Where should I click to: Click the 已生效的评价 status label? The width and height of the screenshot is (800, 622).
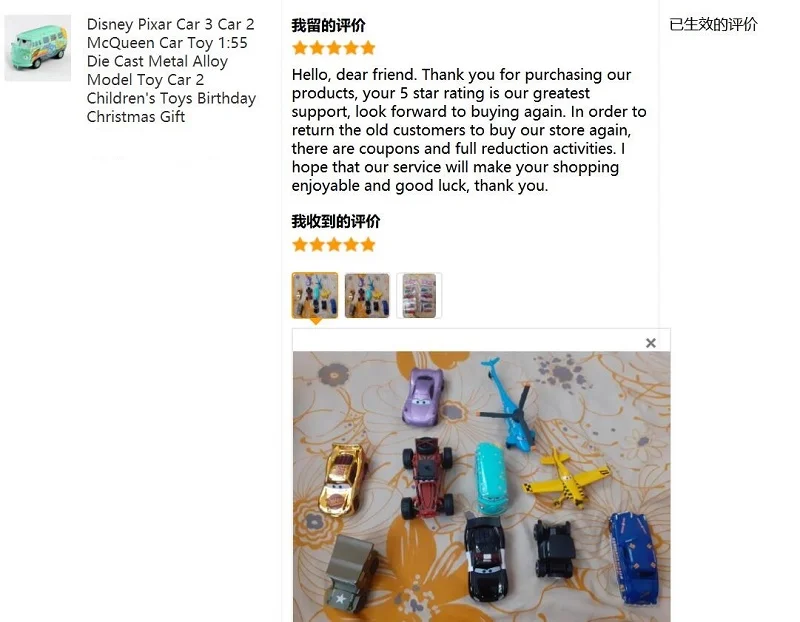713,24
